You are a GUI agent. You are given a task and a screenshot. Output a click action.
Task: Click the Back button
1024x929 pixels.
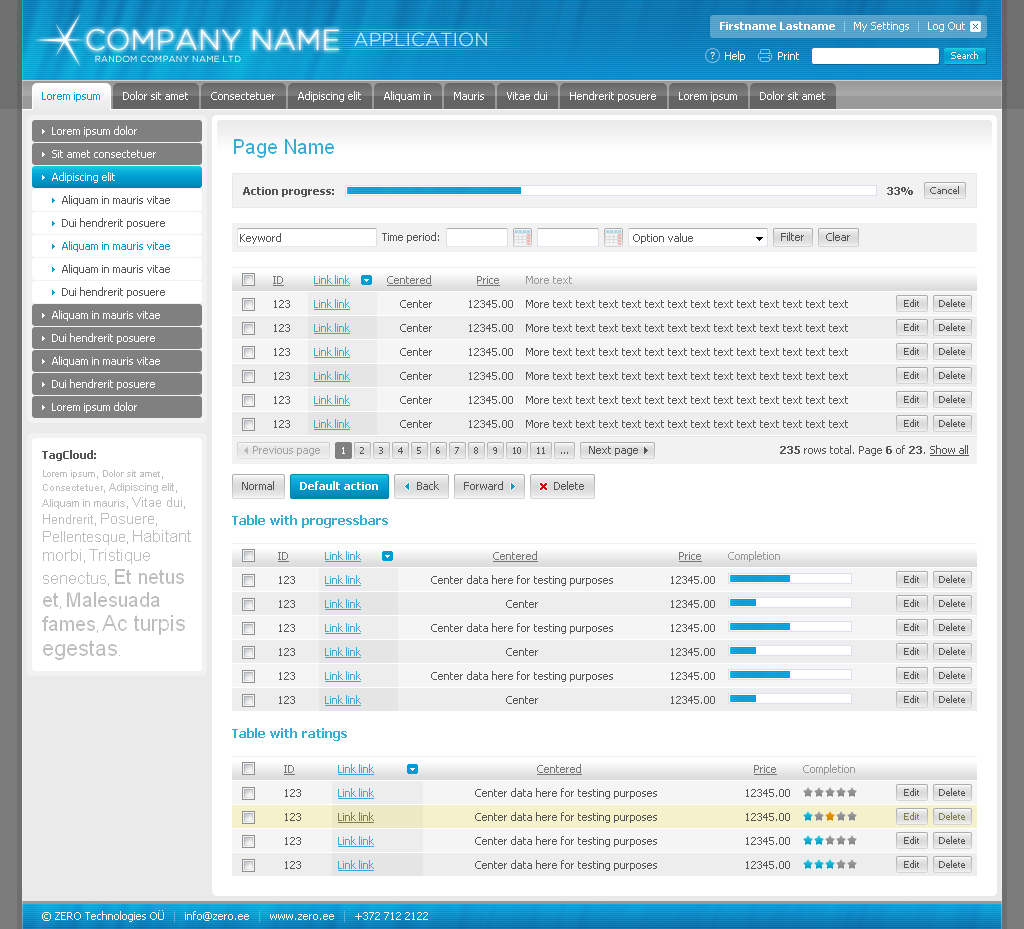coord(421,486)
